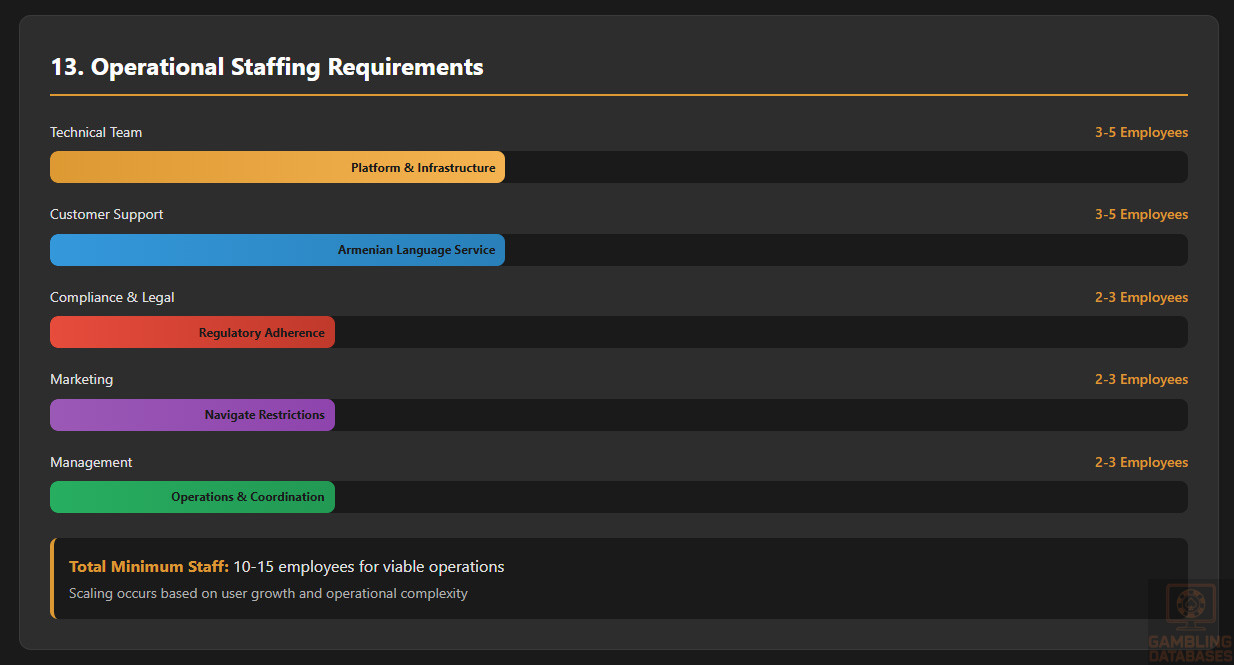
Task: Click the Operational Staffing Requirements heading
Action: click(x=267, y=67)
